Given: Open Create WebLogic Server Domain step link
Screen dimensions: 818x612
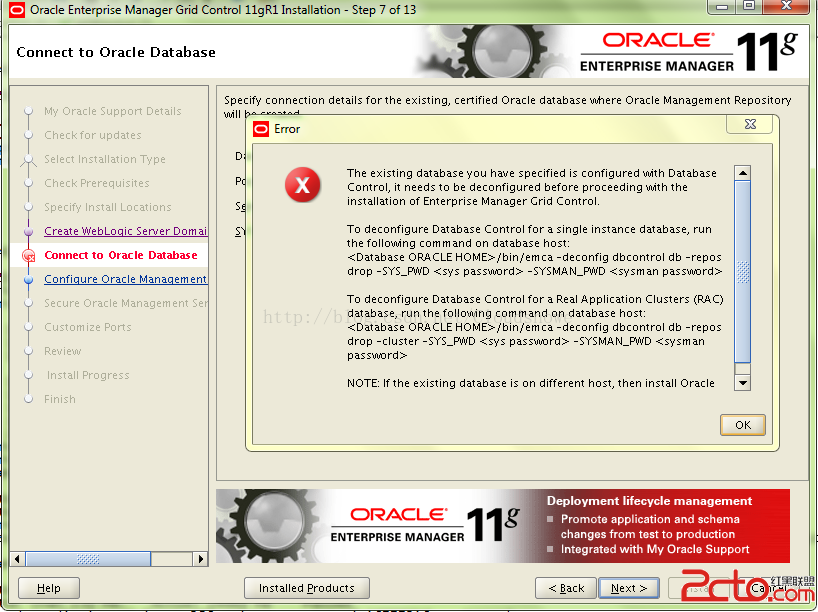Looking at the screenshot, I should pyautogui.click(x=125, y=231).
